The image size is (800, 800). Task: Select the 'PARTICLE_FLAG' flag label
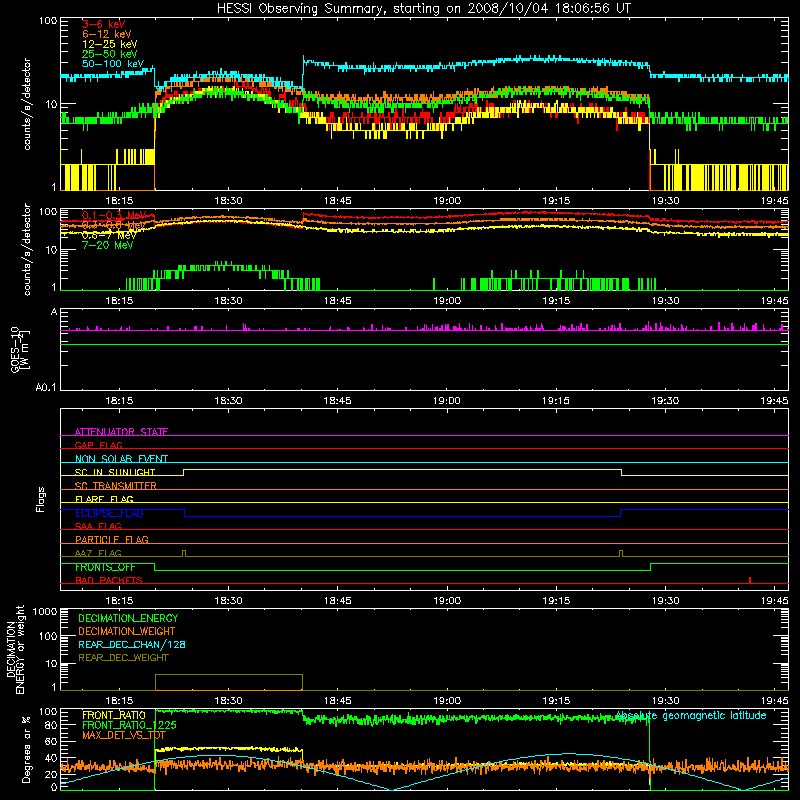(111, 539)
